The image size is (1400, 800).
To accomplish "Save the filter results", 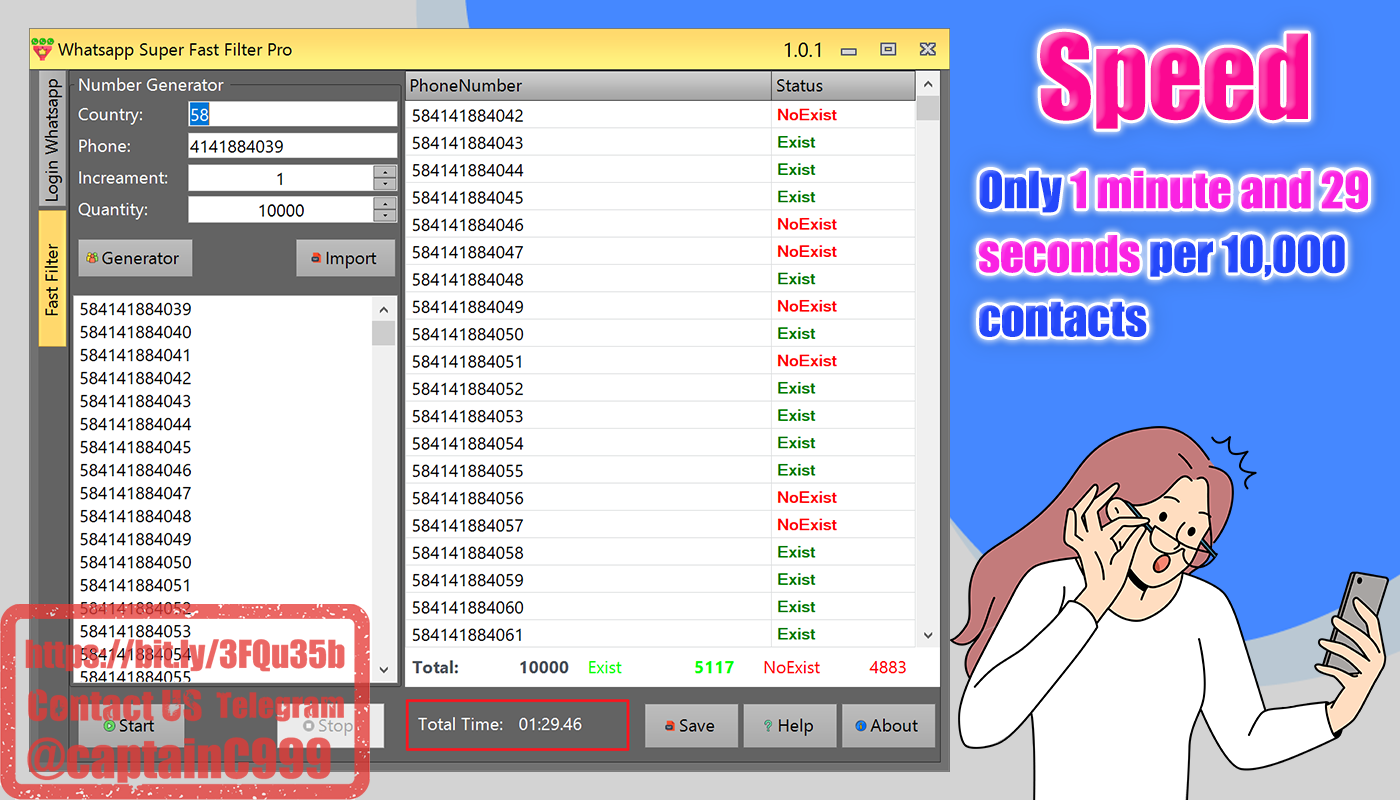I will (x=691, y=726).
